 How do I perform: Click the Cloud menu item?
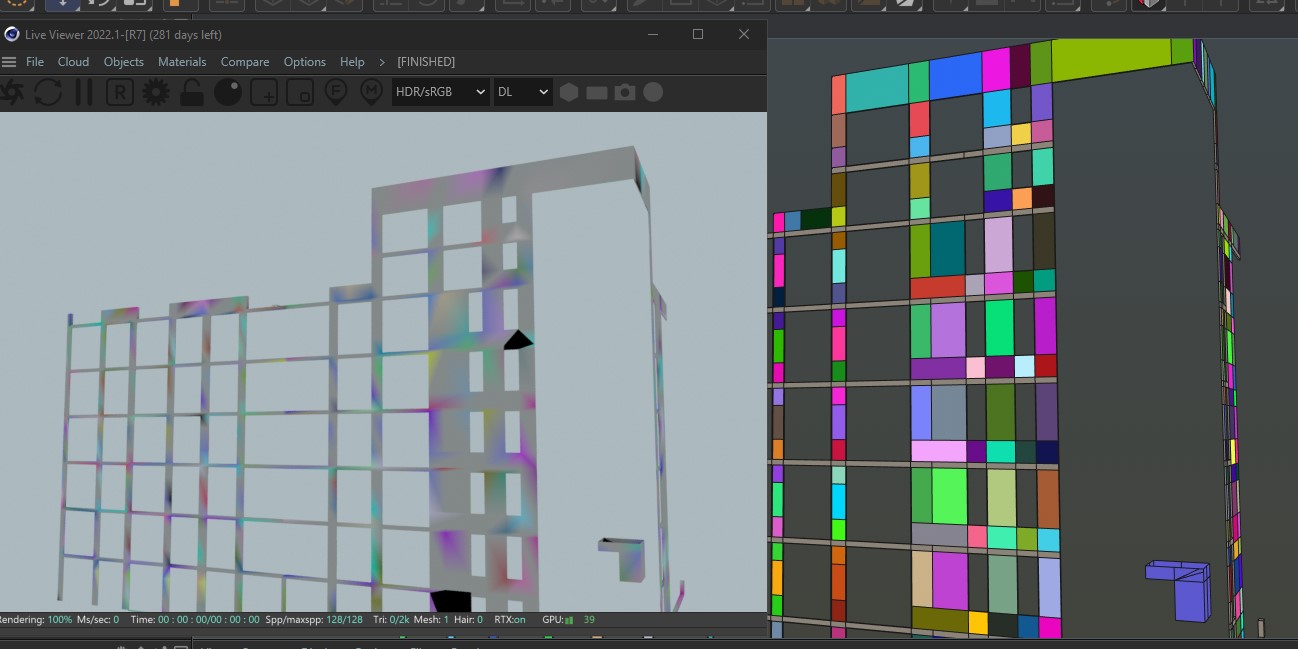coord(73,62)
